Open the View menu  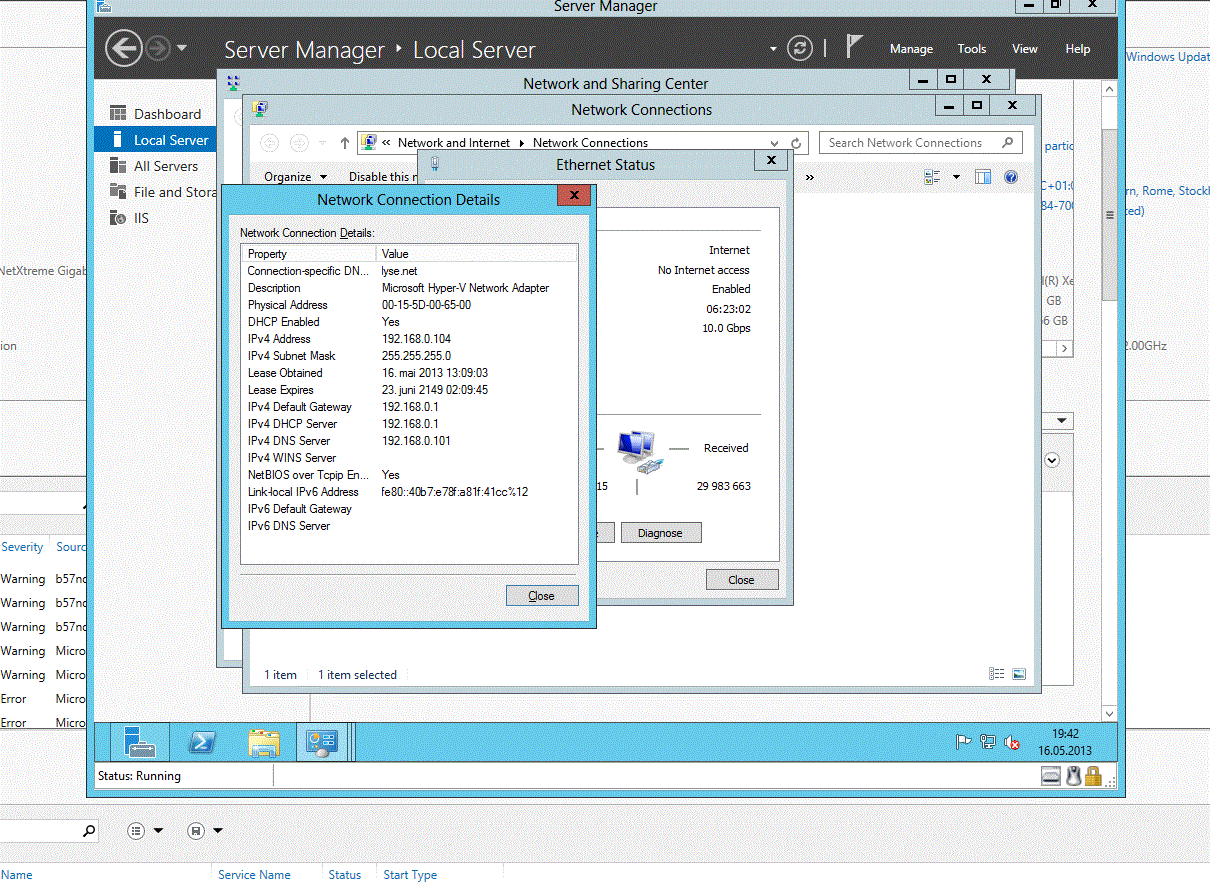pyautogui.click(x=1025, y=49)
